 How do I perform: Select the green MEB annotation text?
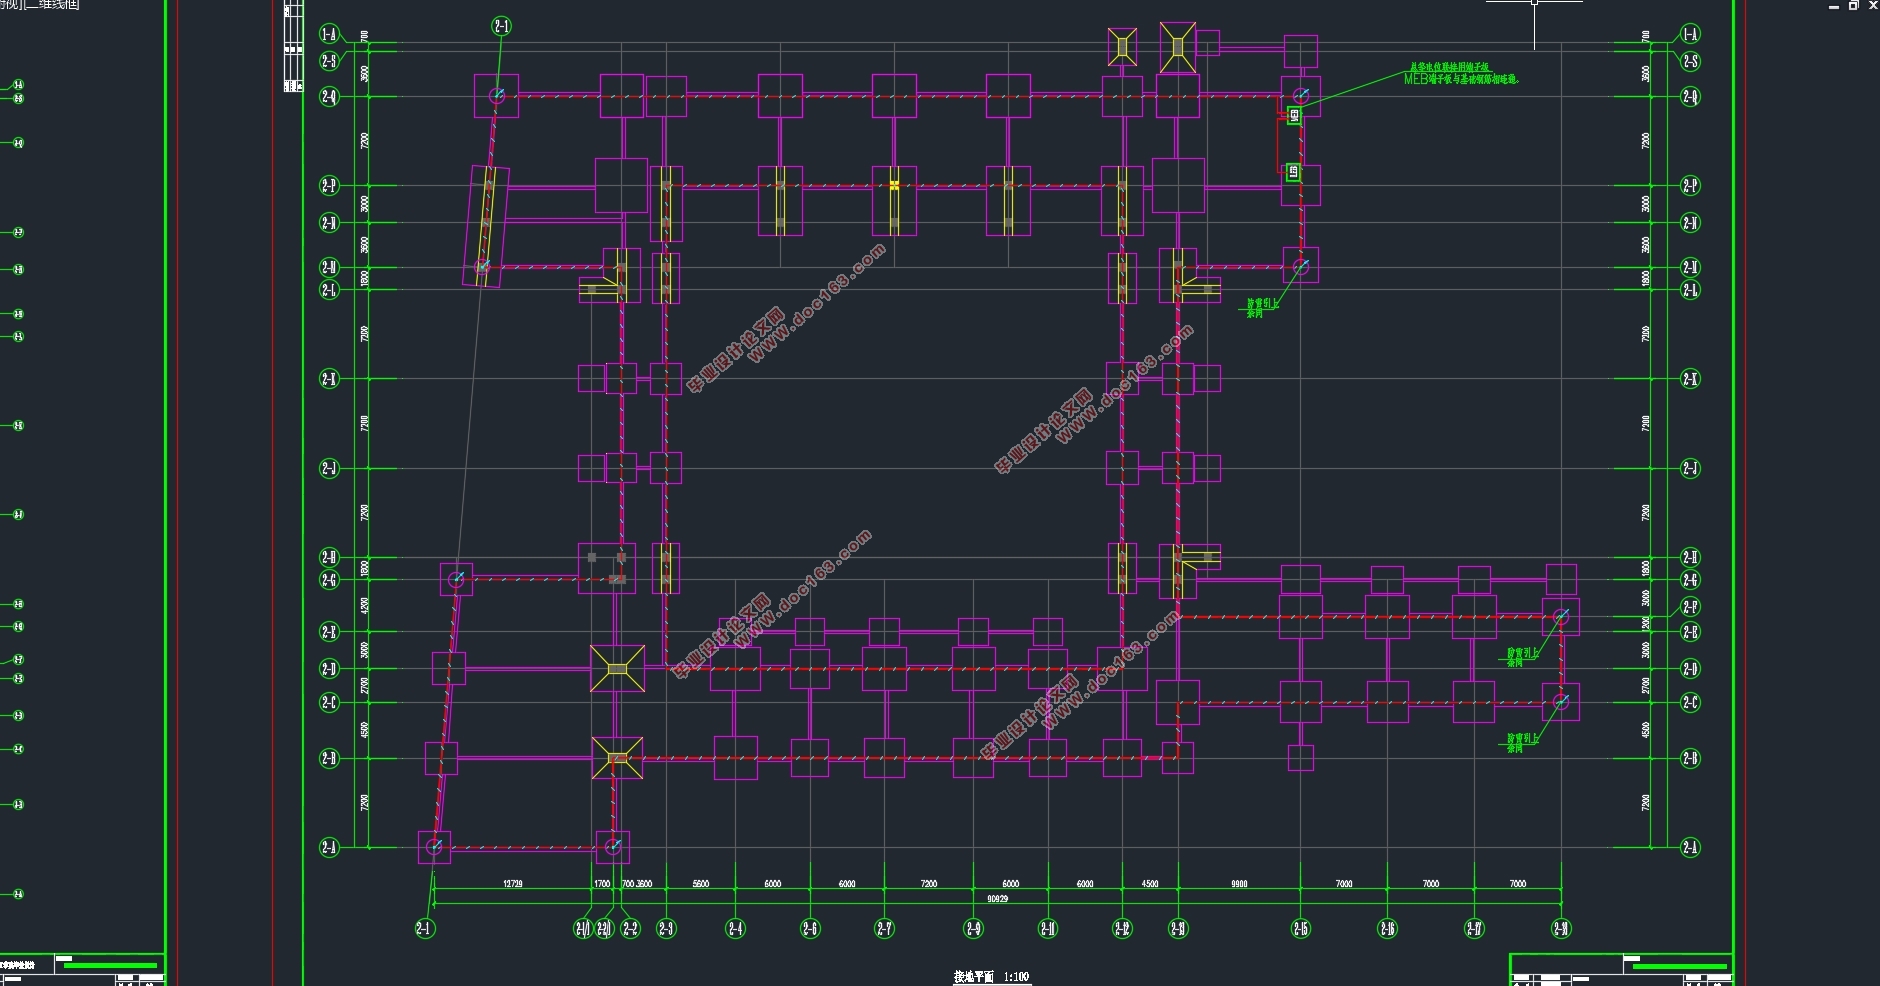click(1461, 74)
